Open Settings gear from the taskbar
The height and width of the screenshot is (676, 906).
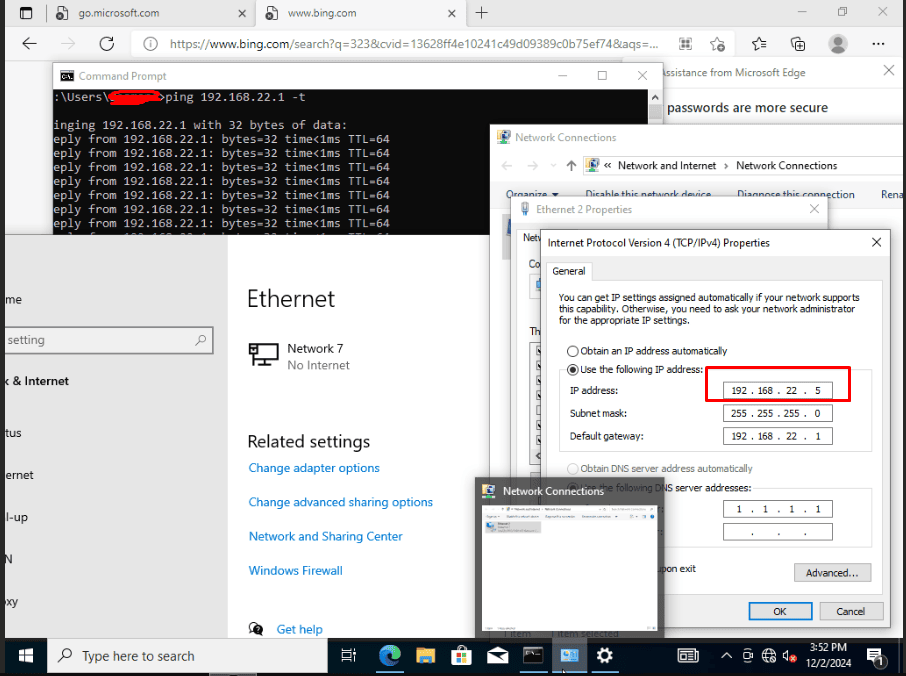(x=604, y=656)
